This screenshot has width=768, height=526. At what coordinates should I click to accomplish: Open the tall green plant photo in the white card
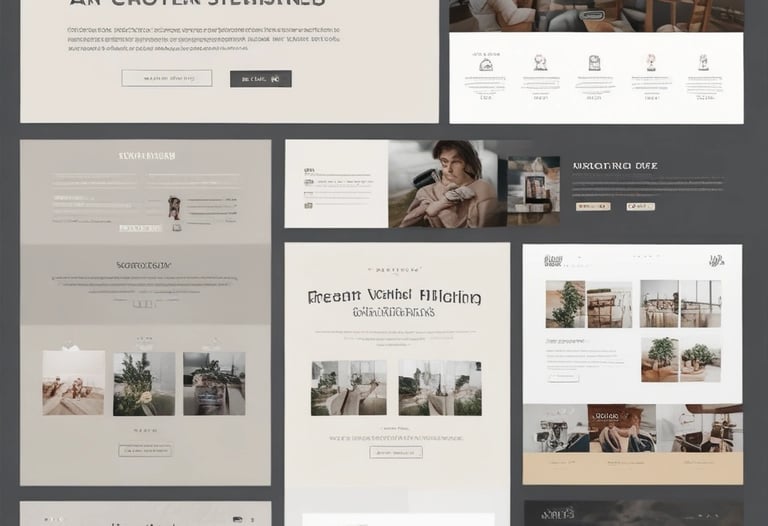[565, 304]
